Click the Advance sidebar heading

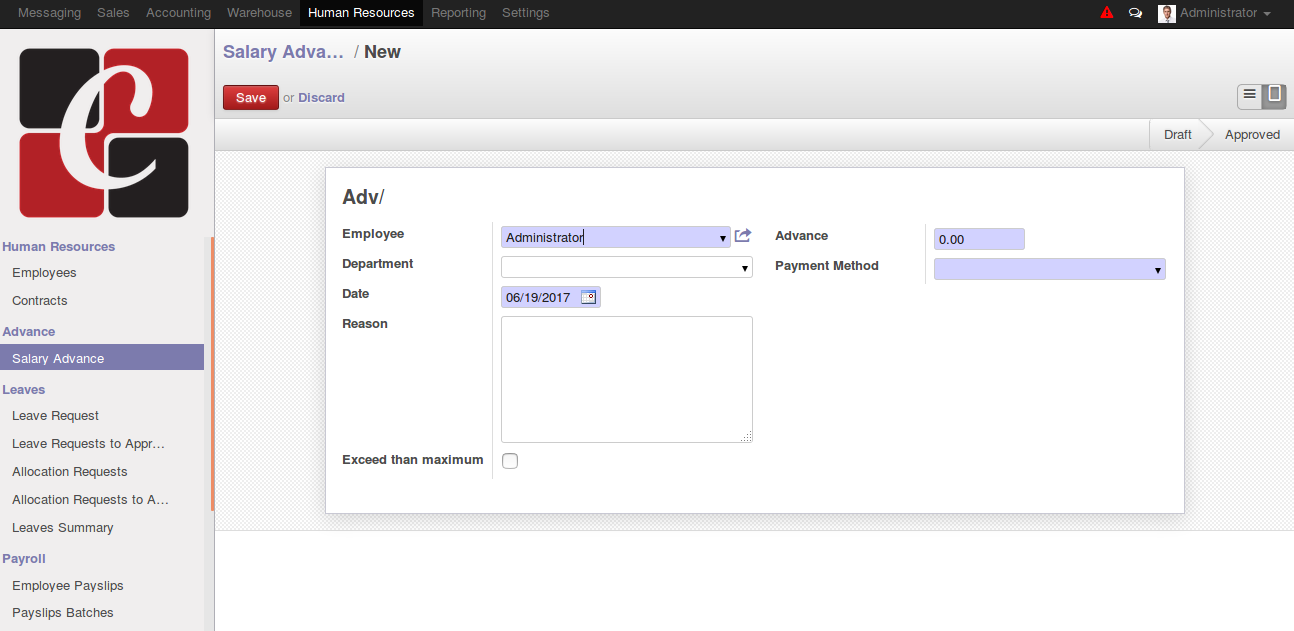29,331
